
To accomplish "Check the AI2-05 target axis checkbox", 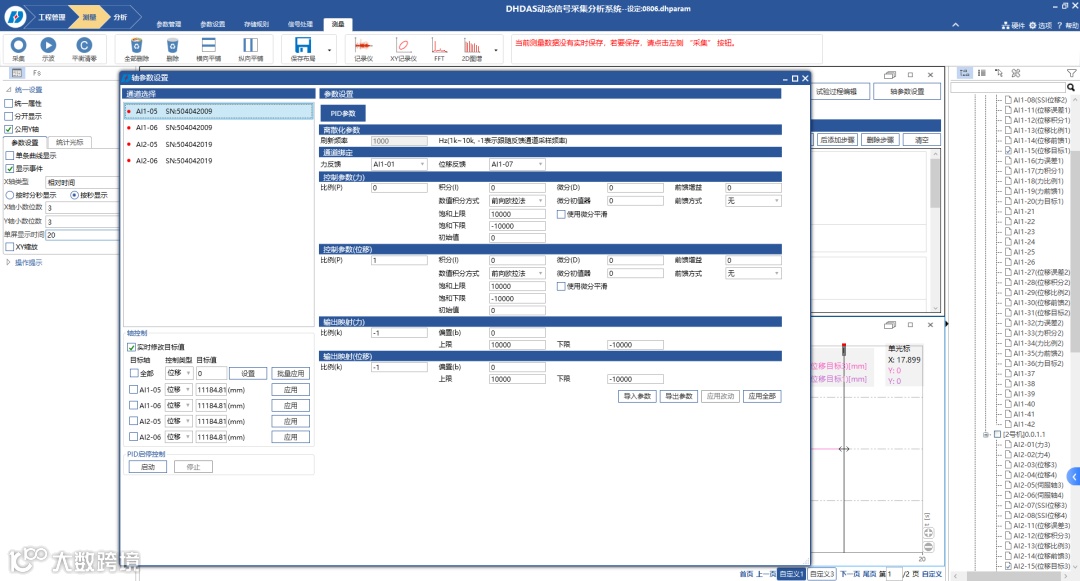I will 134,421.
